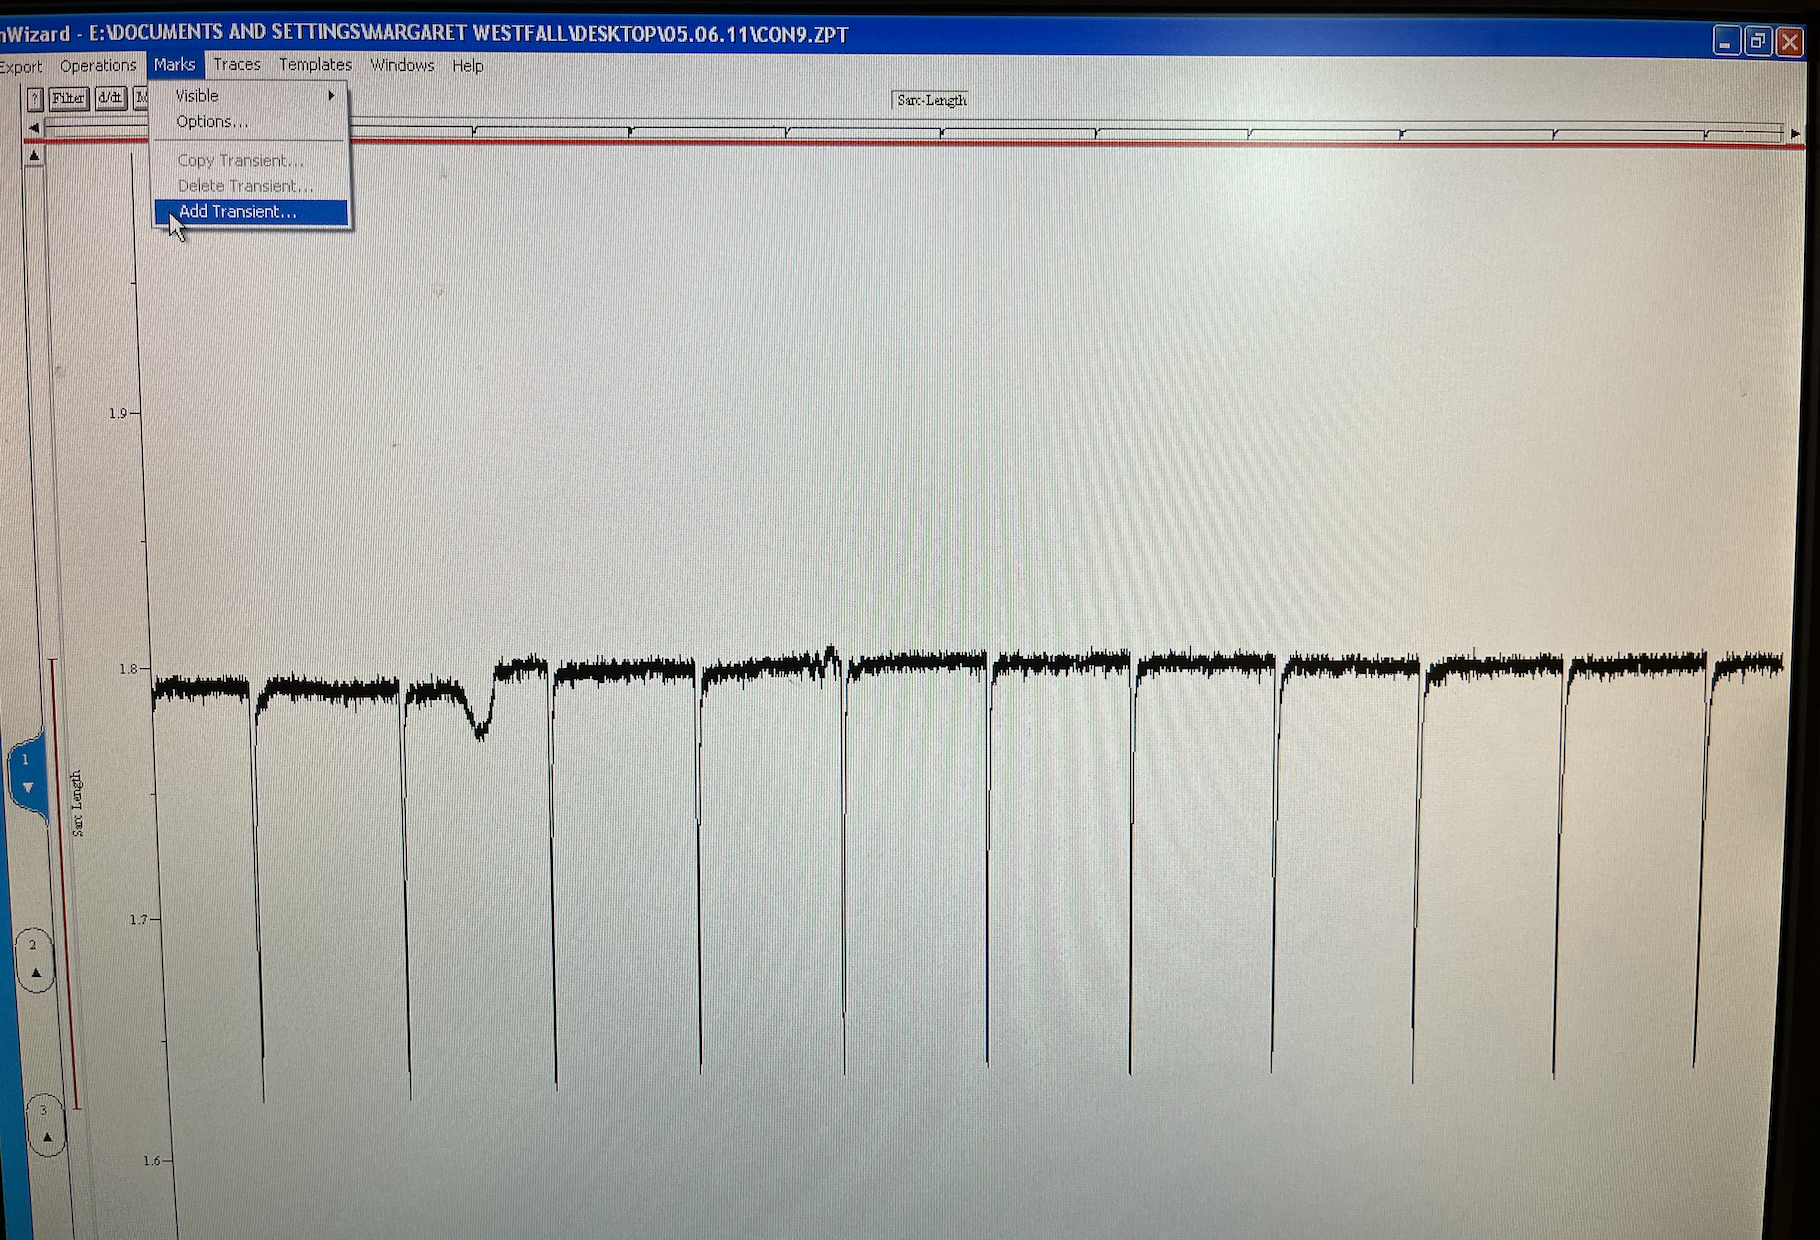Screen dimensions: 1820x1240
Task: Open the Help menu
Action: (467, 66)
